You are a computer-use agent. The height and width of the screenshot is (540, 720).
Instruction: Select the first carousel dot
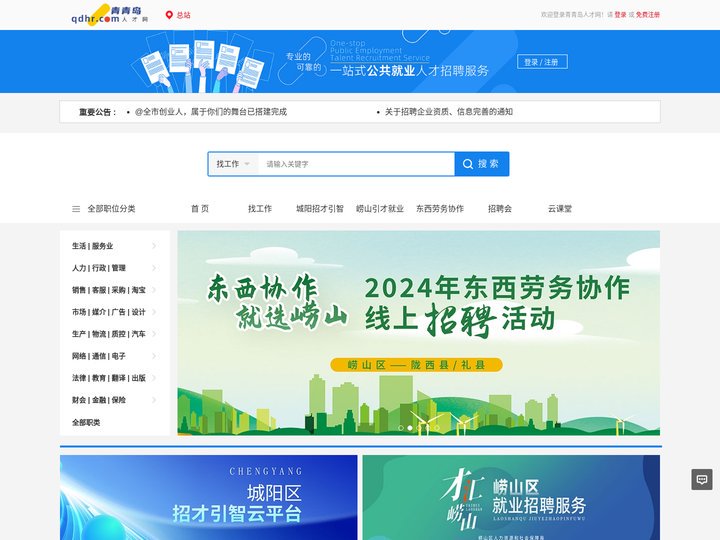[401, 428]
